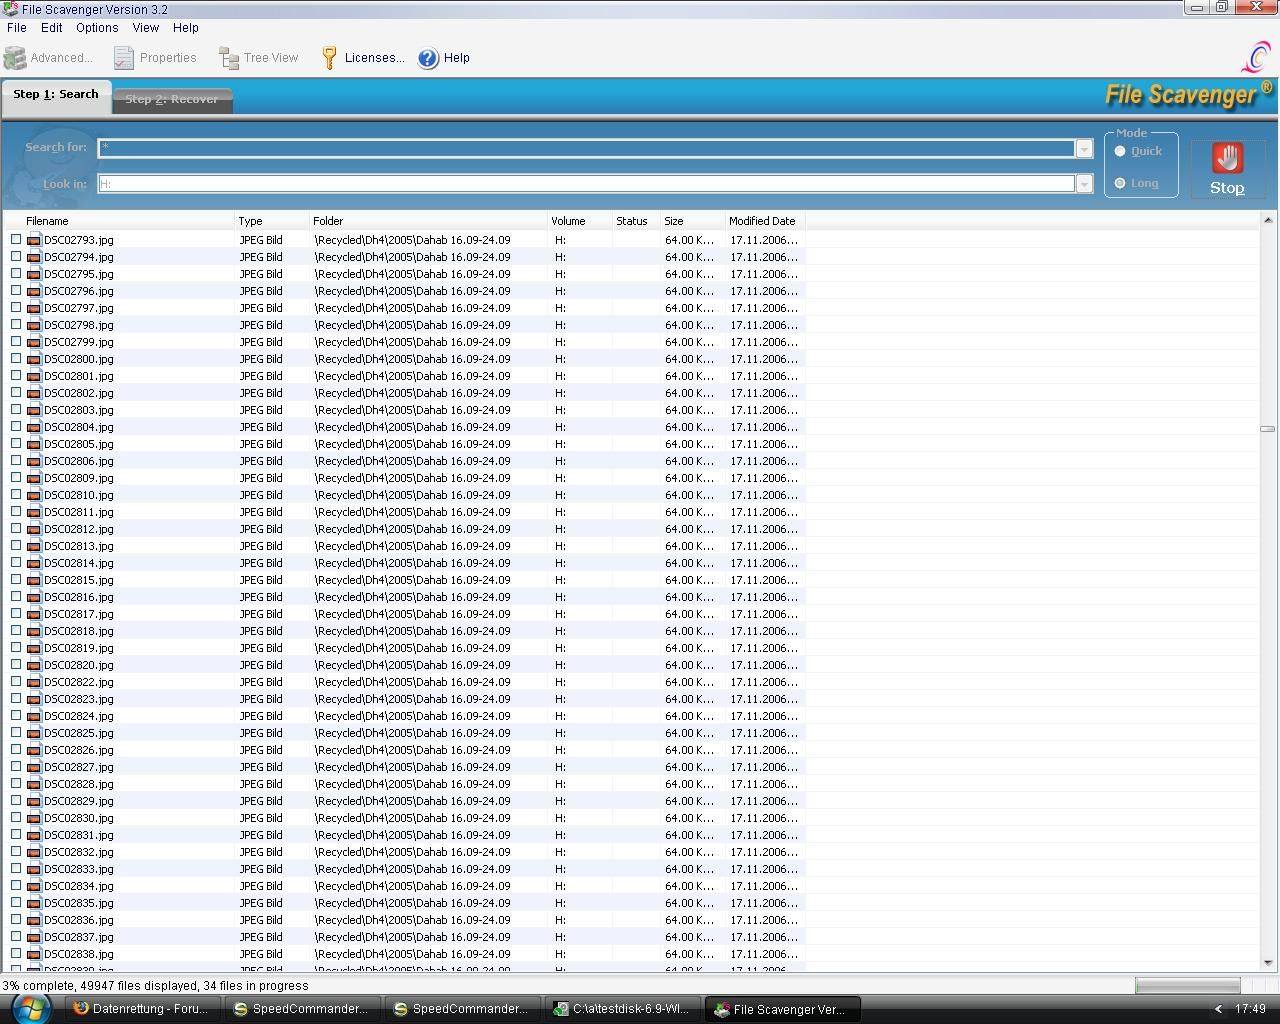
Task: Click the file icon of DSC02826.jpg
Action: 33,750
